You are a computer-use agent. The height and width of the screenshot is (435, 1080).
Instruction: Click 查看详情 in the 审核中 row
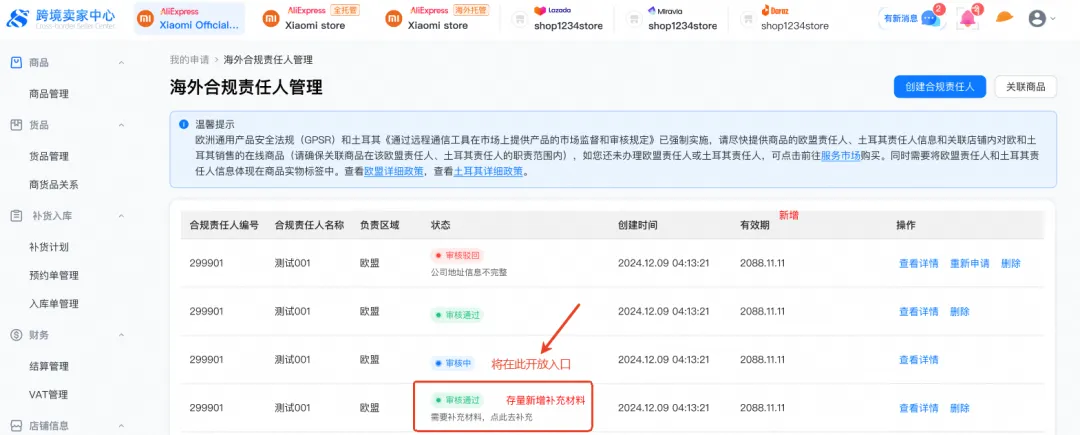tap(918, 359)
